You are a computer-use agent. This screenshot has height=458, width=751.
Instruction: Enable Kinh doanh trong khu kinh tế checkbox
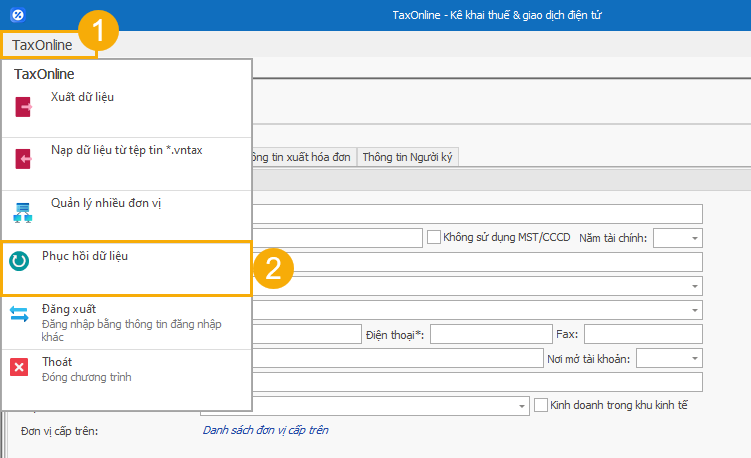pos(541,405)
